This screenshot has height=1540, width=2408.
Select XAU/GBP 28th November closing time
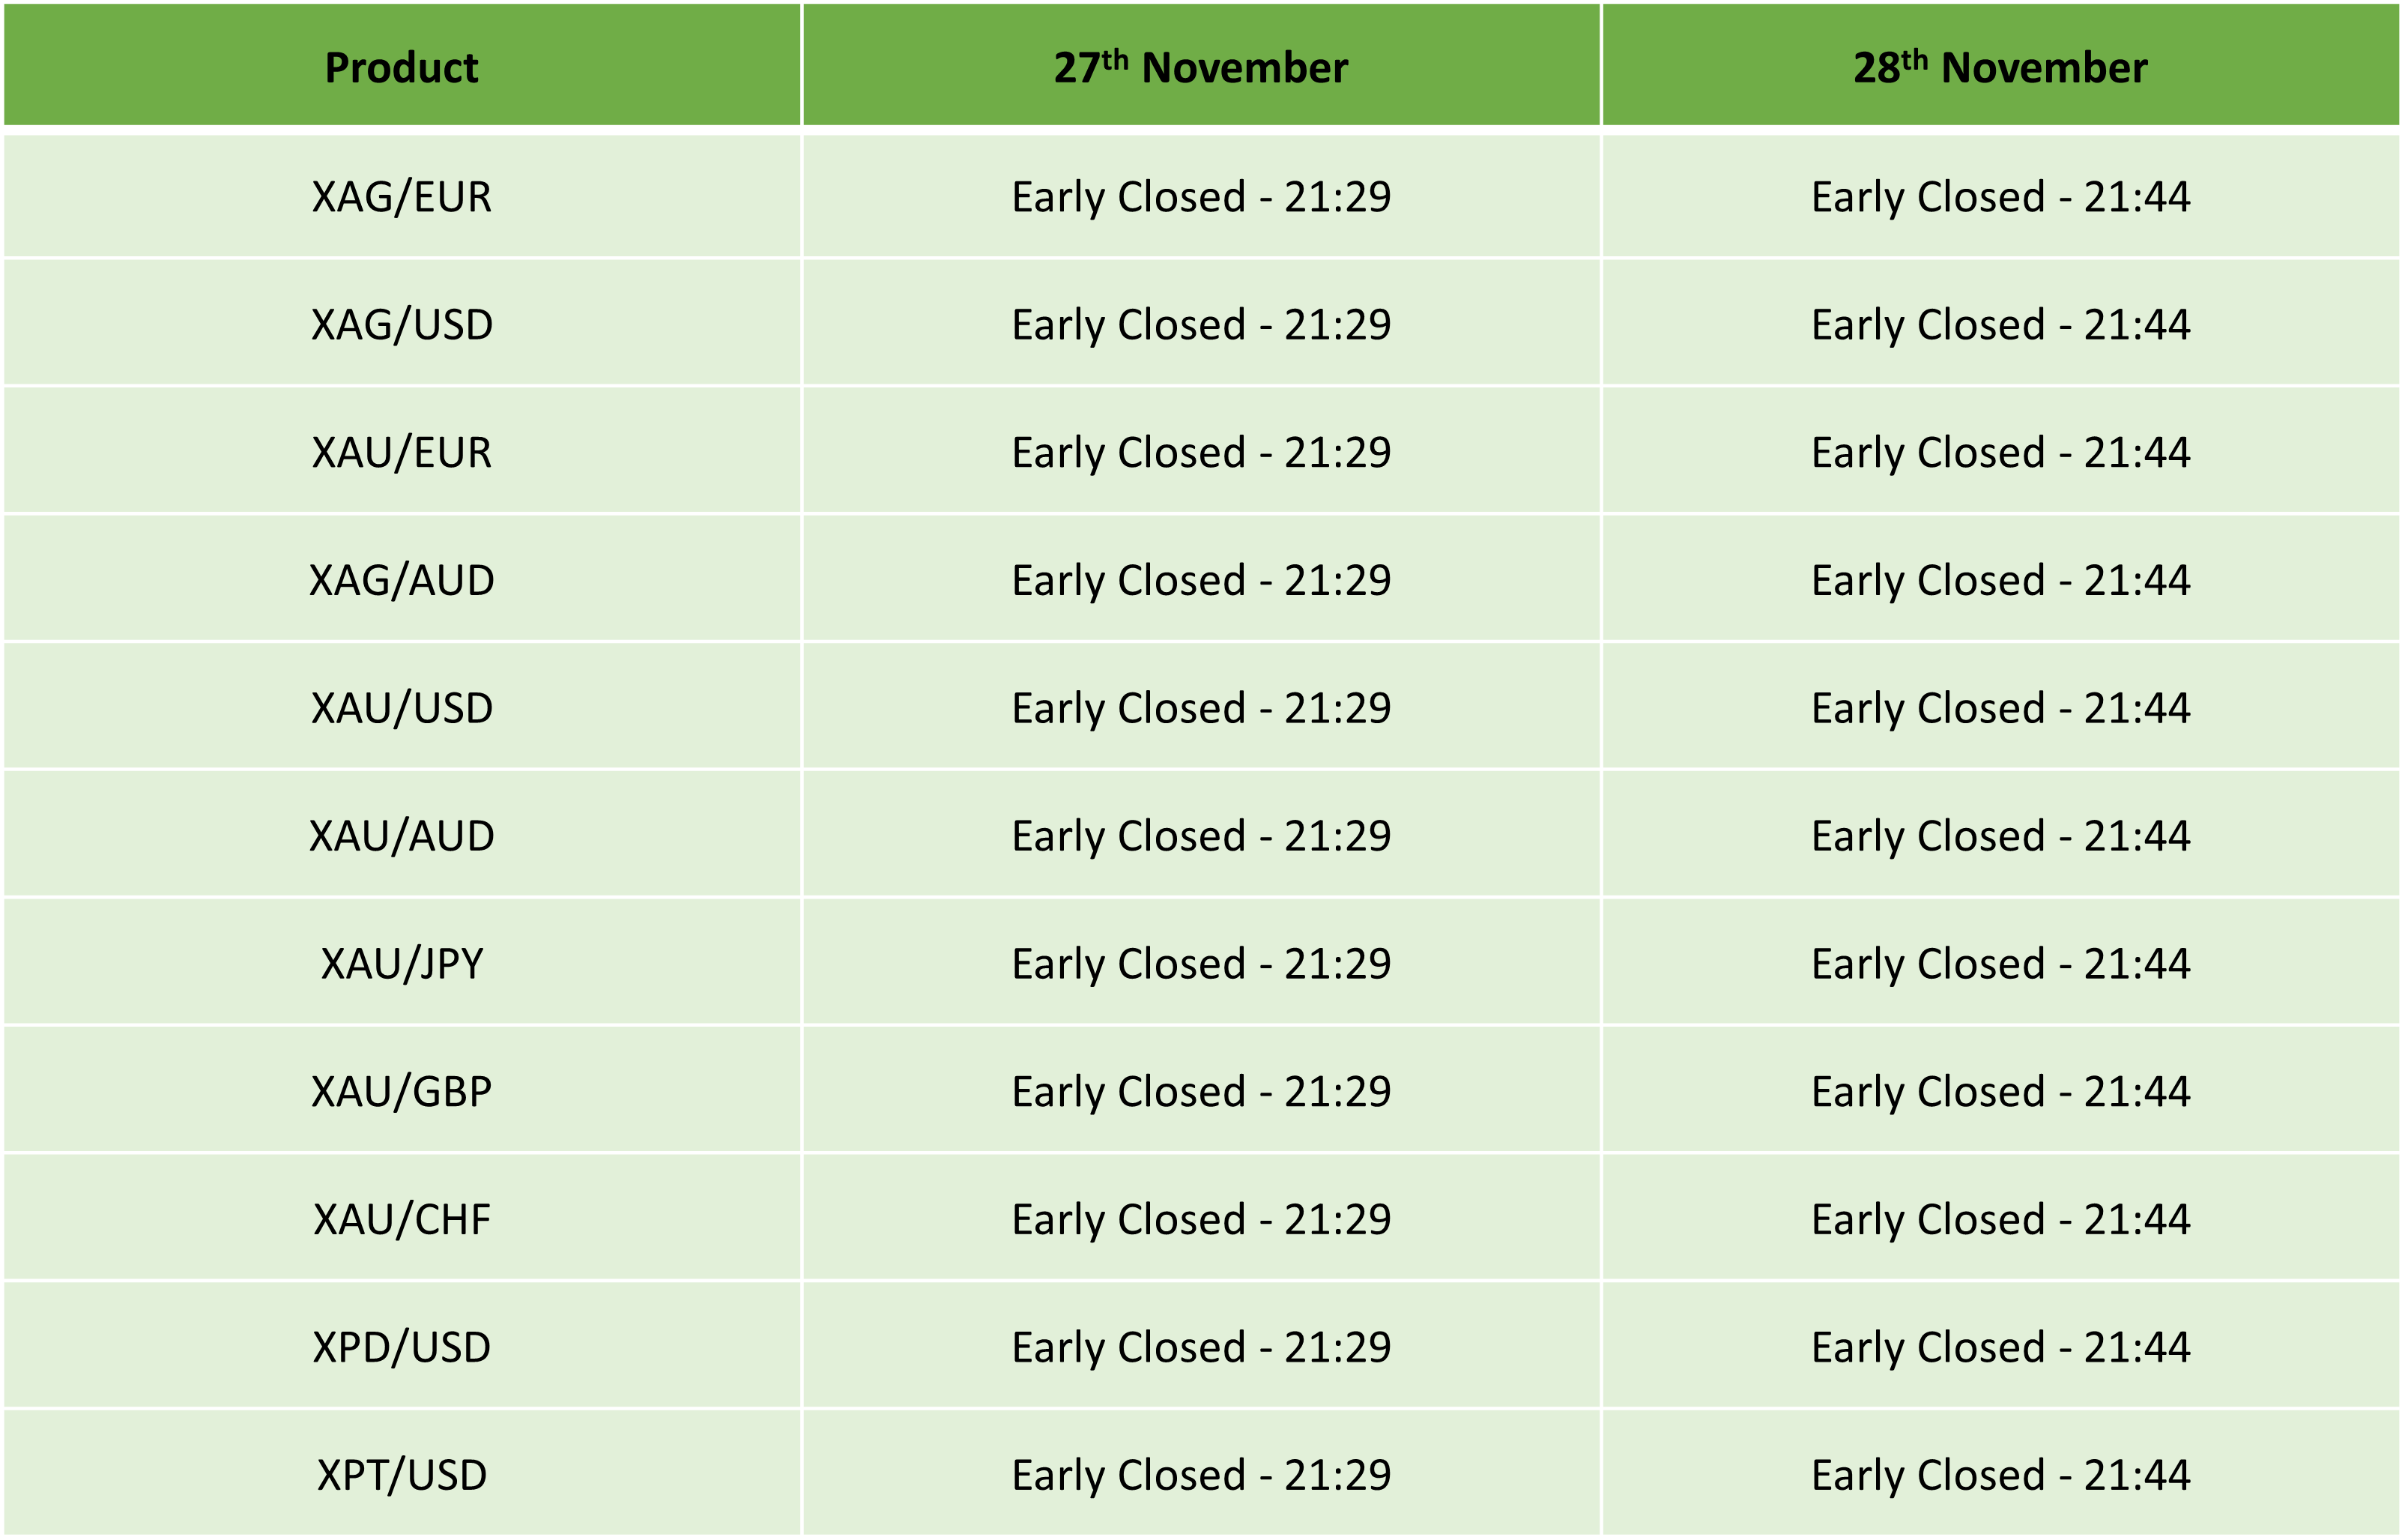(2000, 1092)
